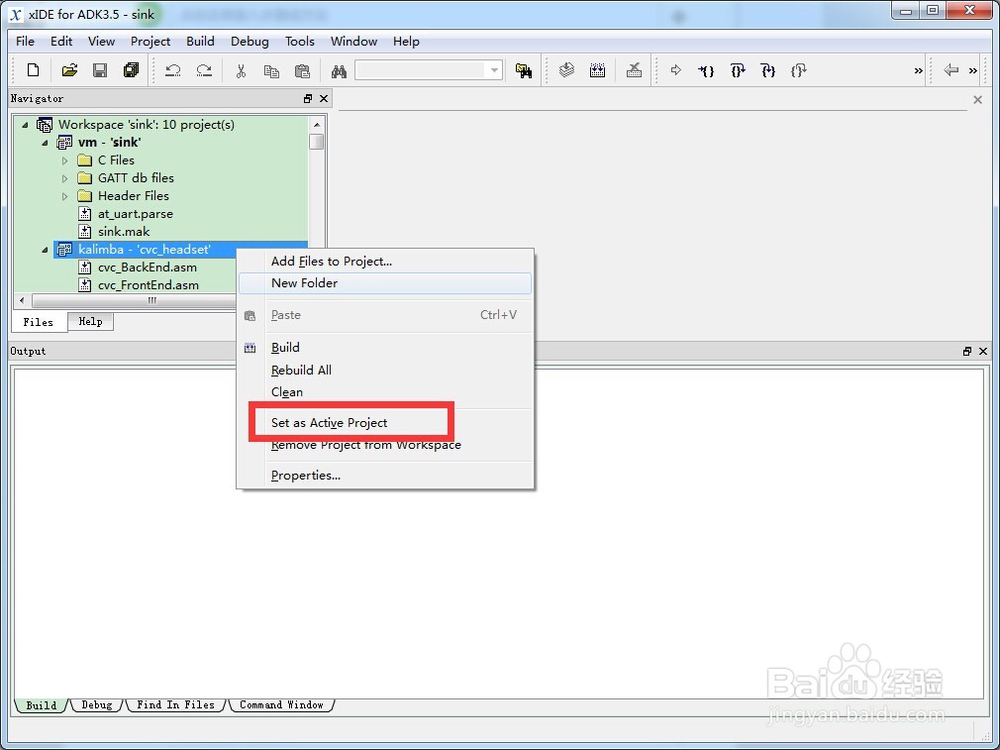Screen dimensions: 1000x750
Task: Click the Save All toolbar icon
Action: pos(131,70)
